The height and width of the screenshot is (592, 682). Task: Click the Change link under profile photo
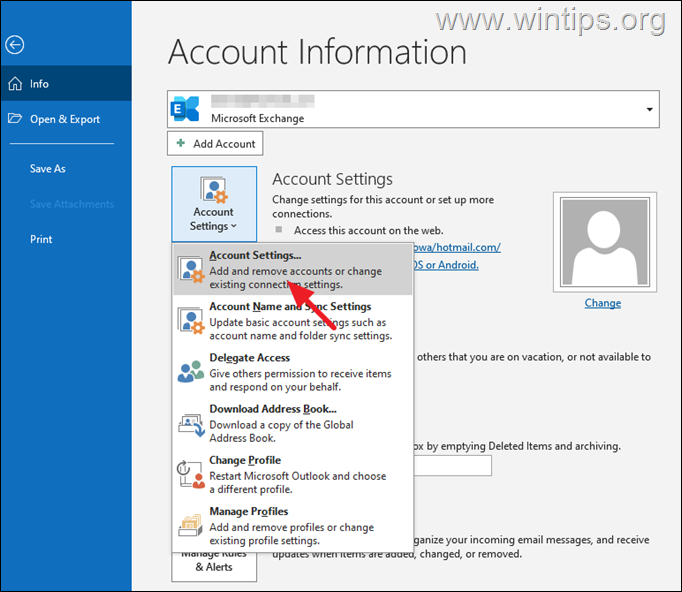[x=602, y=303]
